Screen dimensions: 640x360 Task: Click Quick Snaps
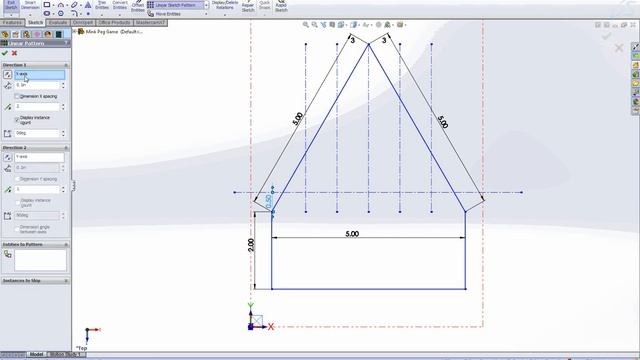[264, 6]
